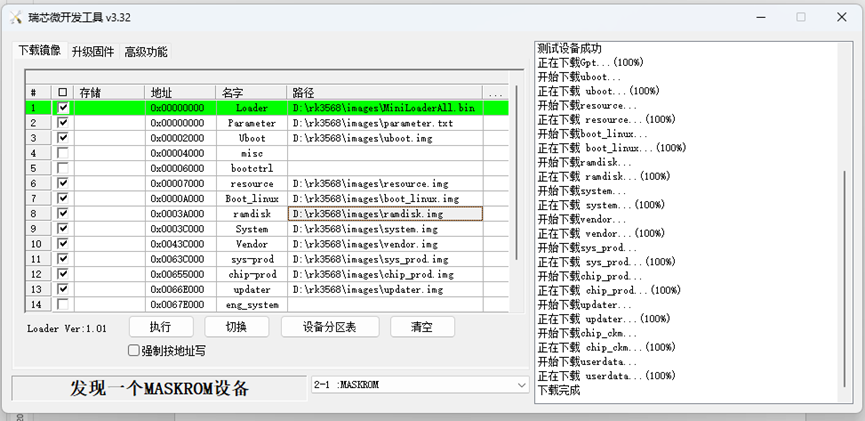Screen dimensions: 865x421
Task: Click the sys_prod.img path cell
Action: (x=385, y=259)
